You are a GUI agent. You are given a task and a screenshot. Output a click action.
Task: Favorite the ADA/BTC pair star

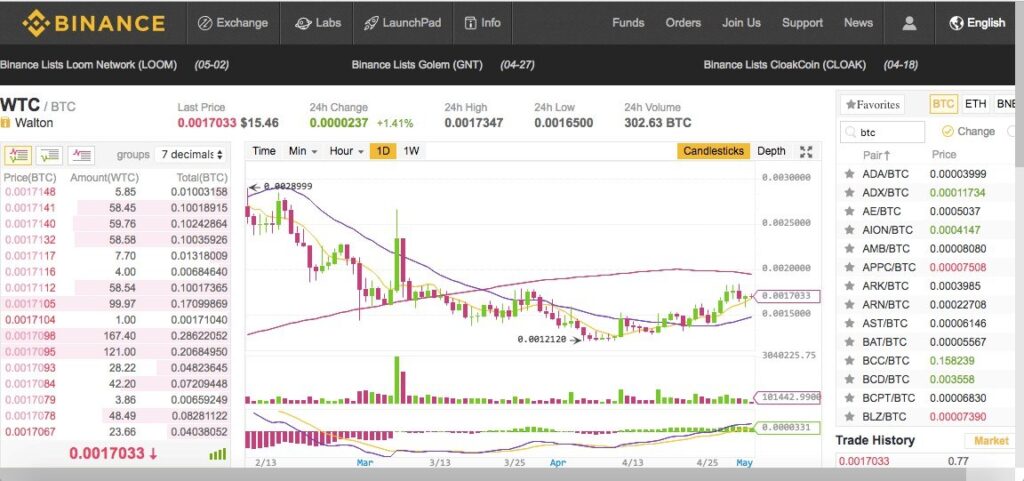pos(849,174)
